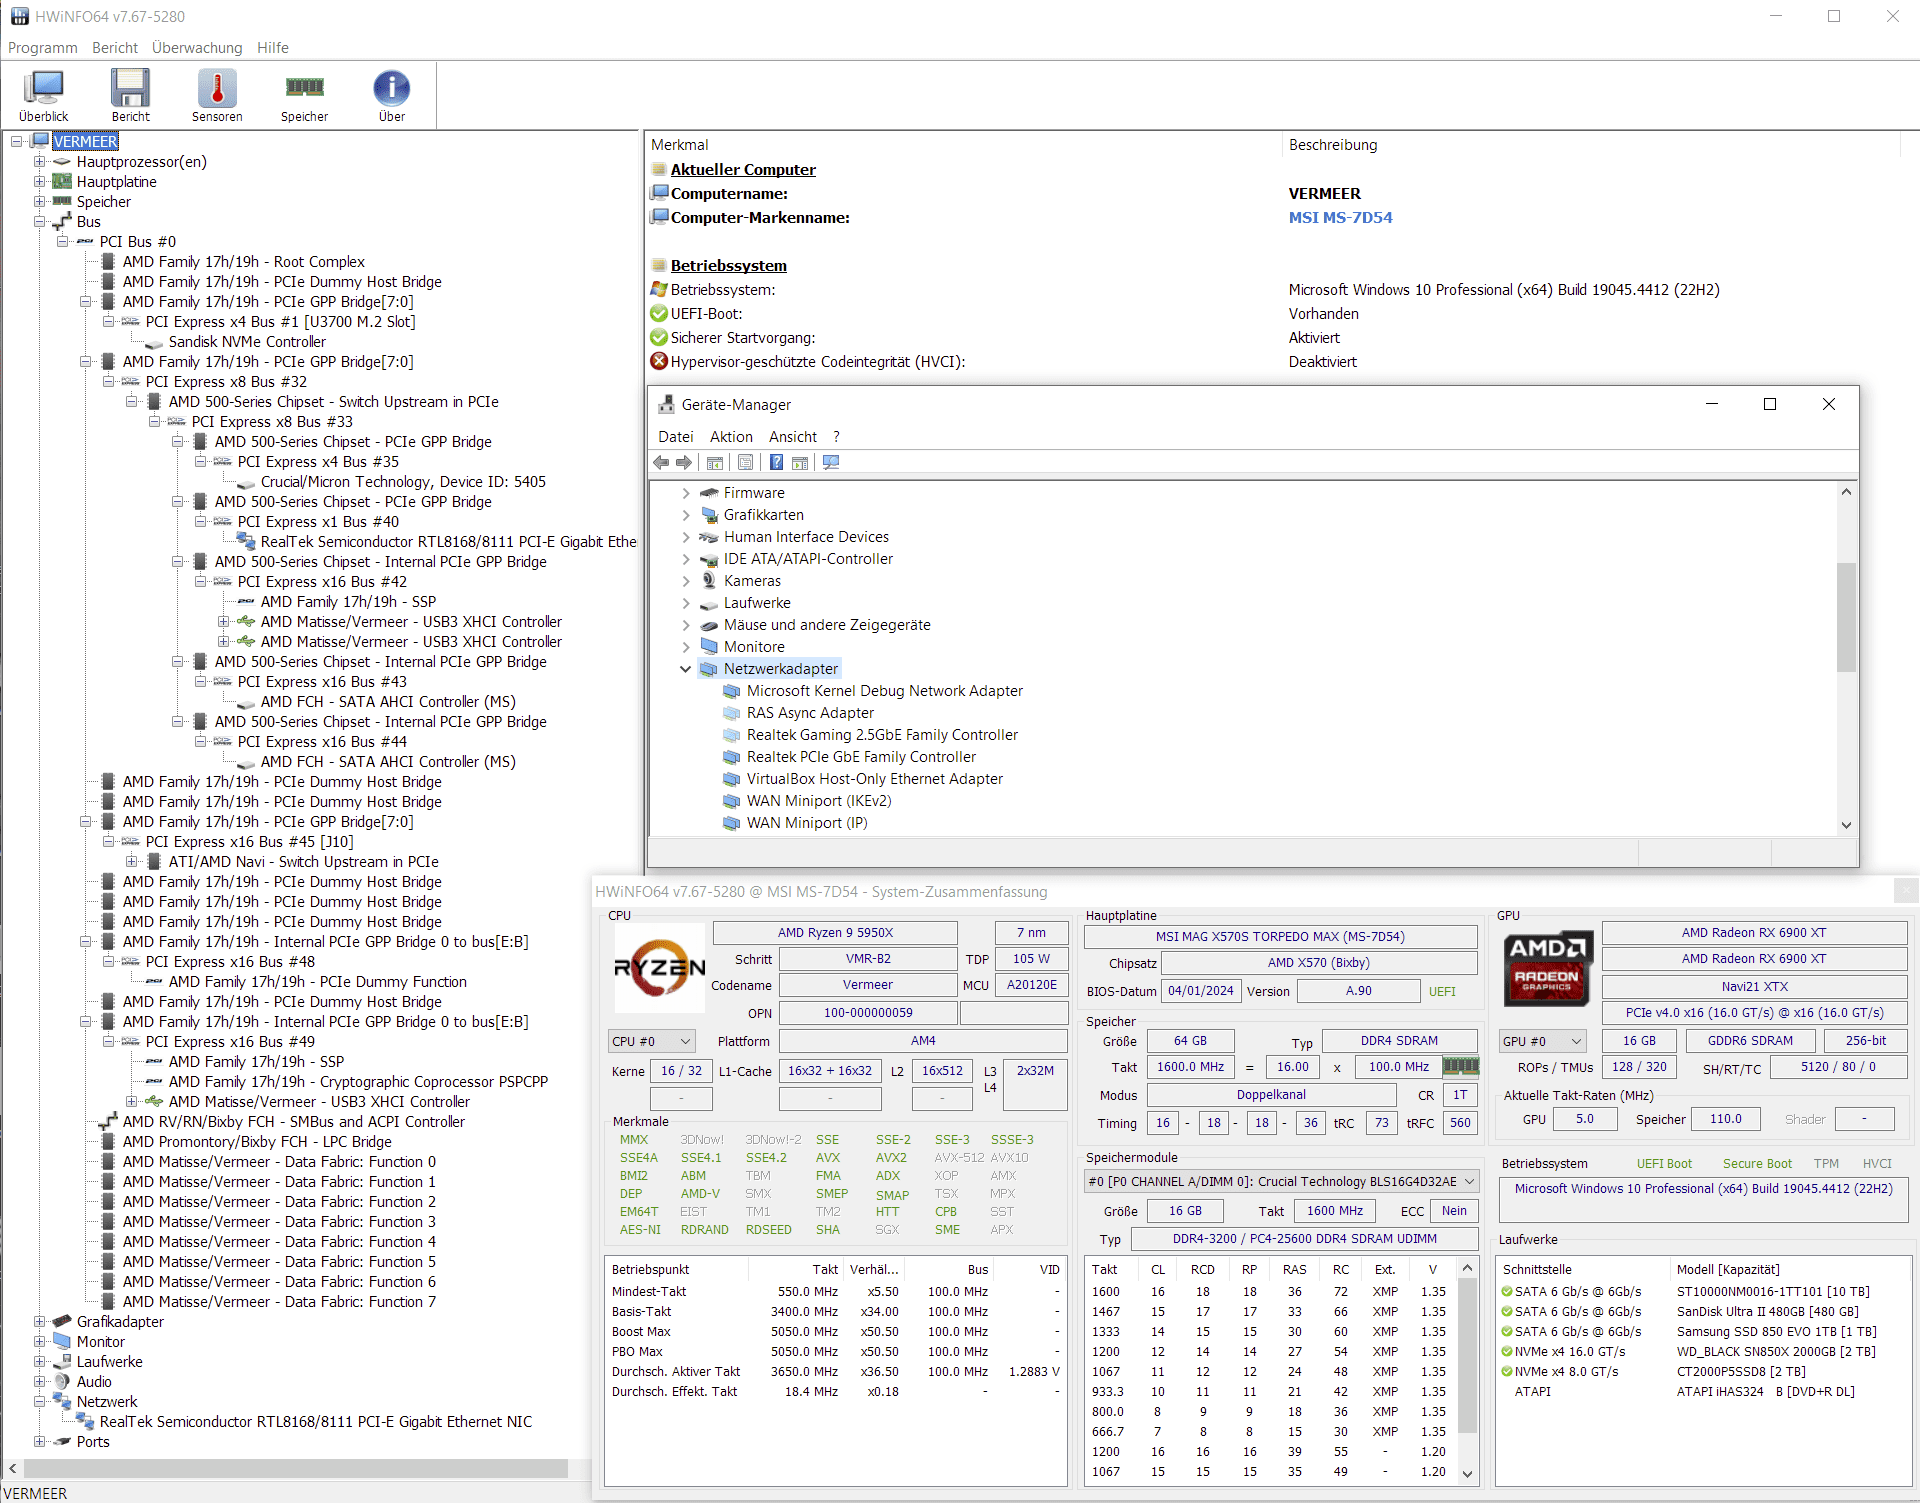Expand Monitore in Geräte-Manager
The height and width of the screenshot is (1503, 1920).
click(685, 647)
